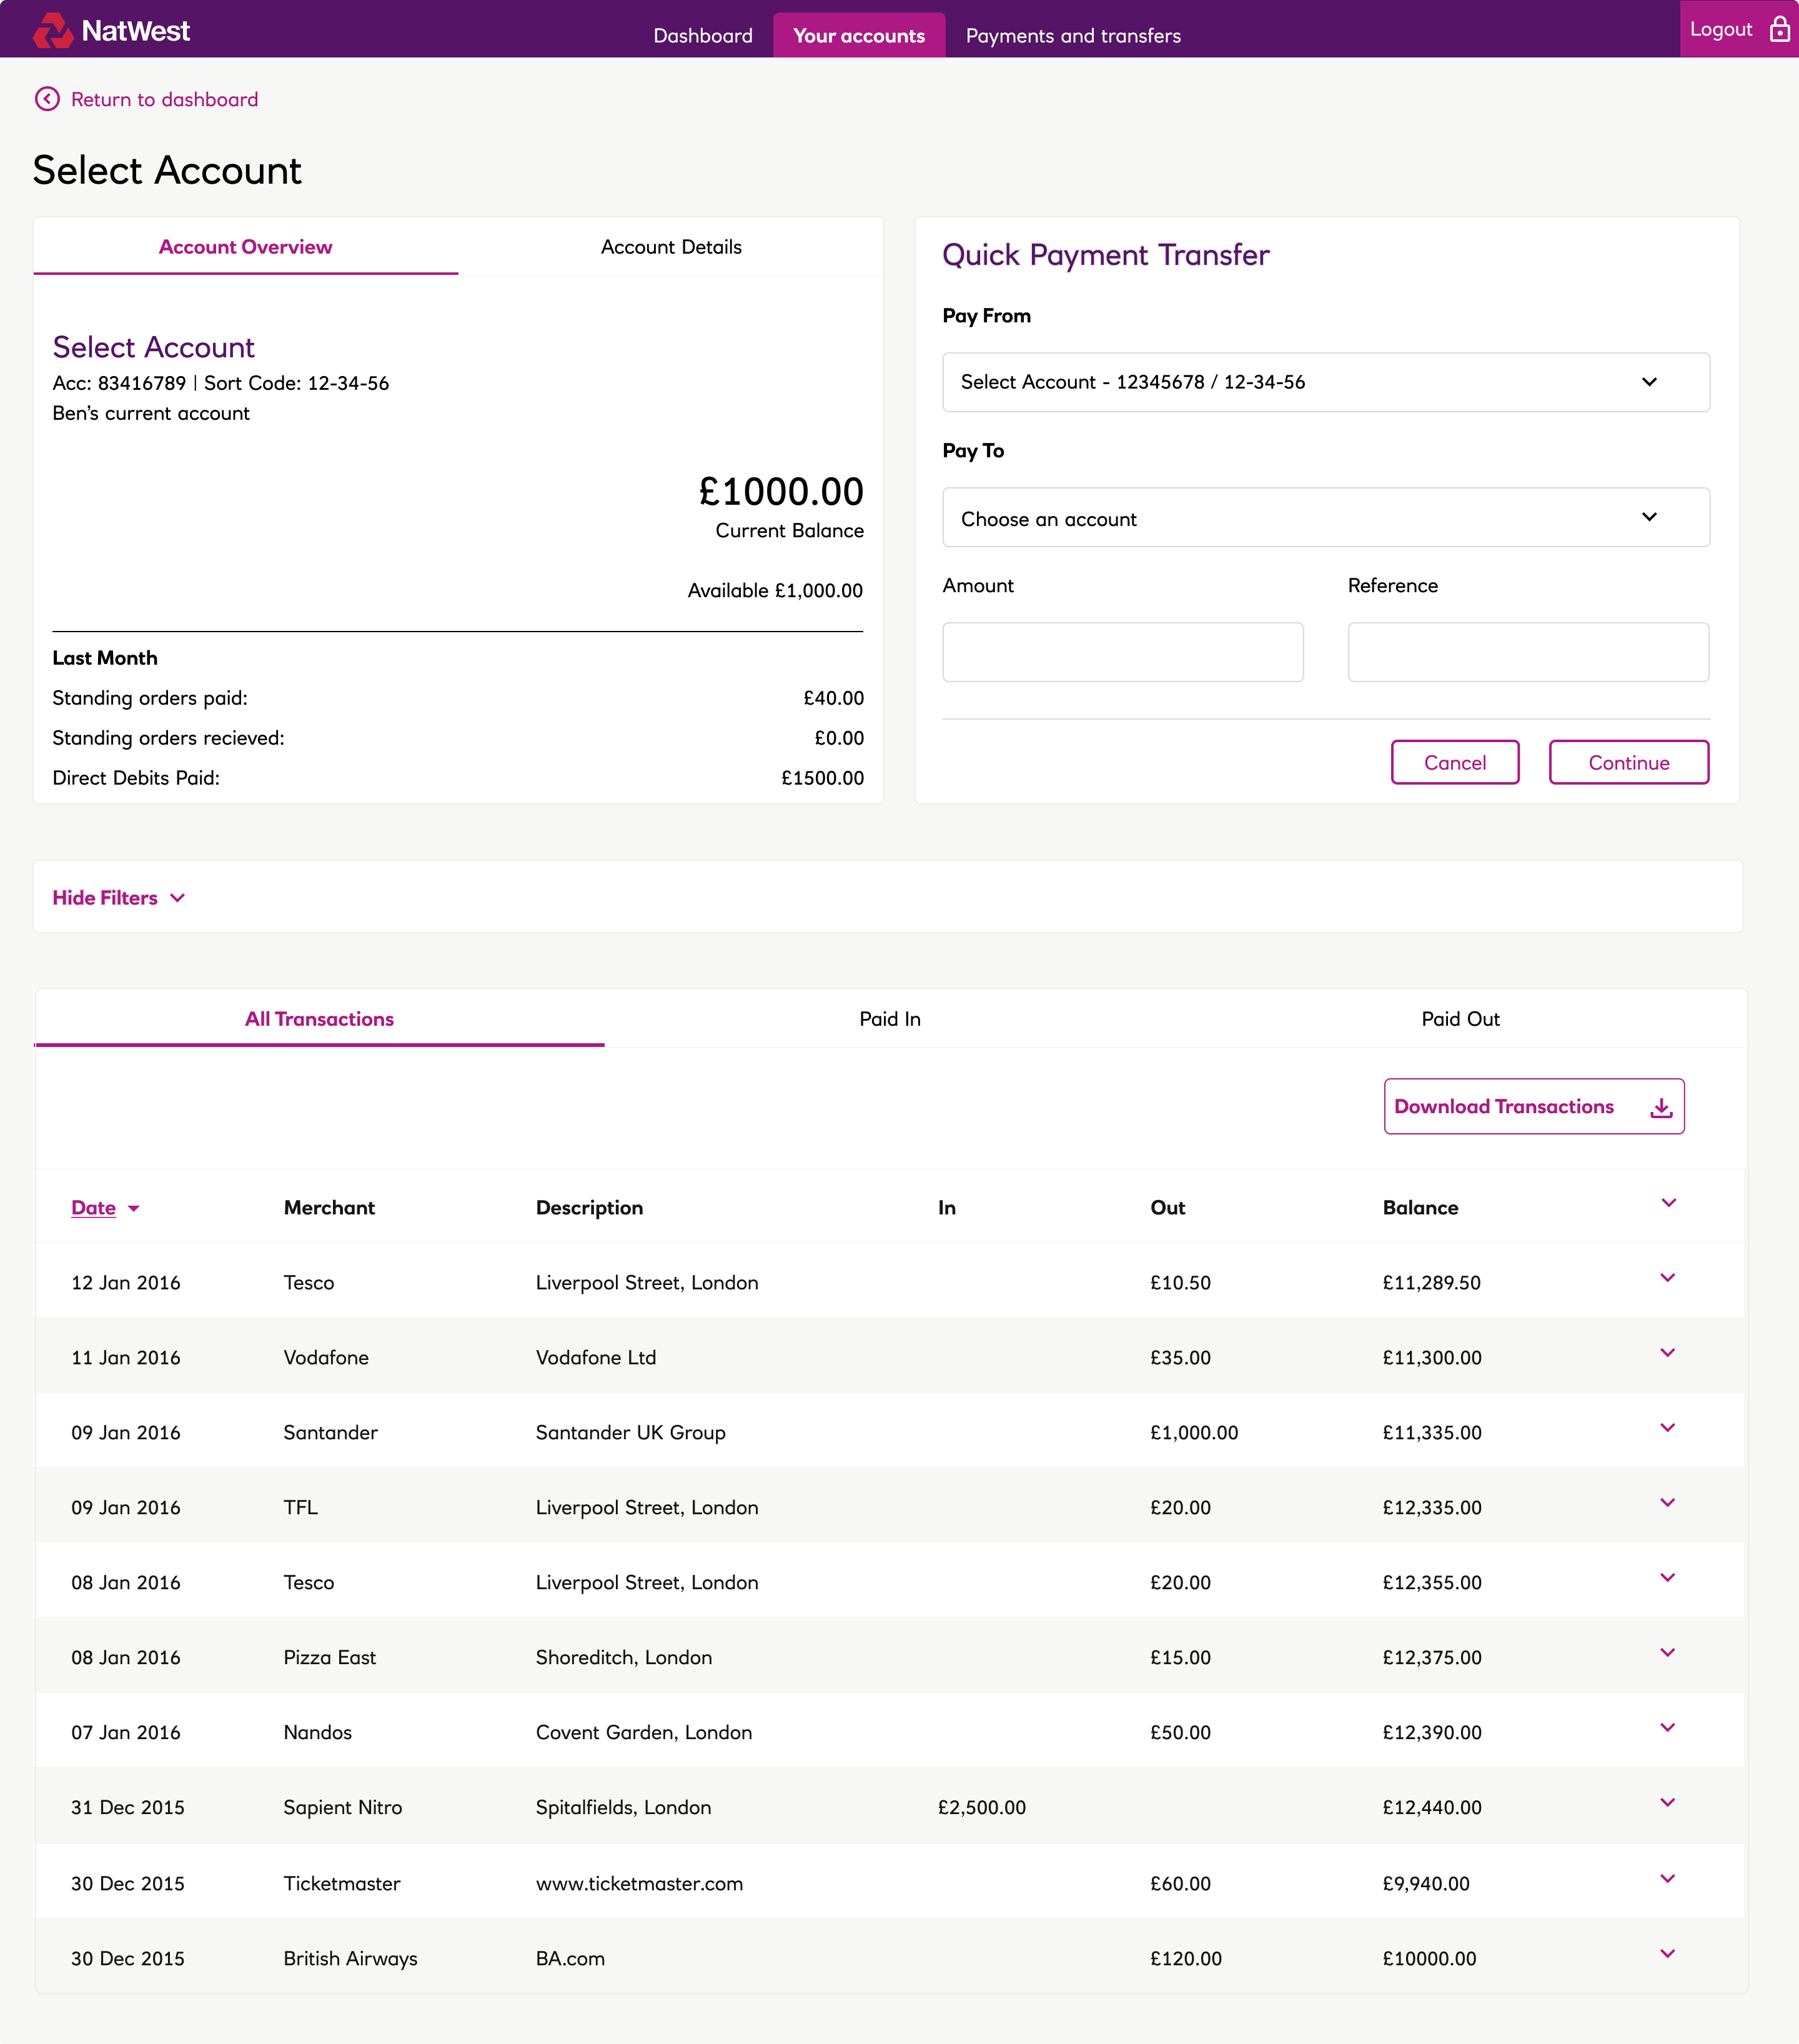
Task: Click the padlock icon beside Logout
Action: click(1779, 29)
